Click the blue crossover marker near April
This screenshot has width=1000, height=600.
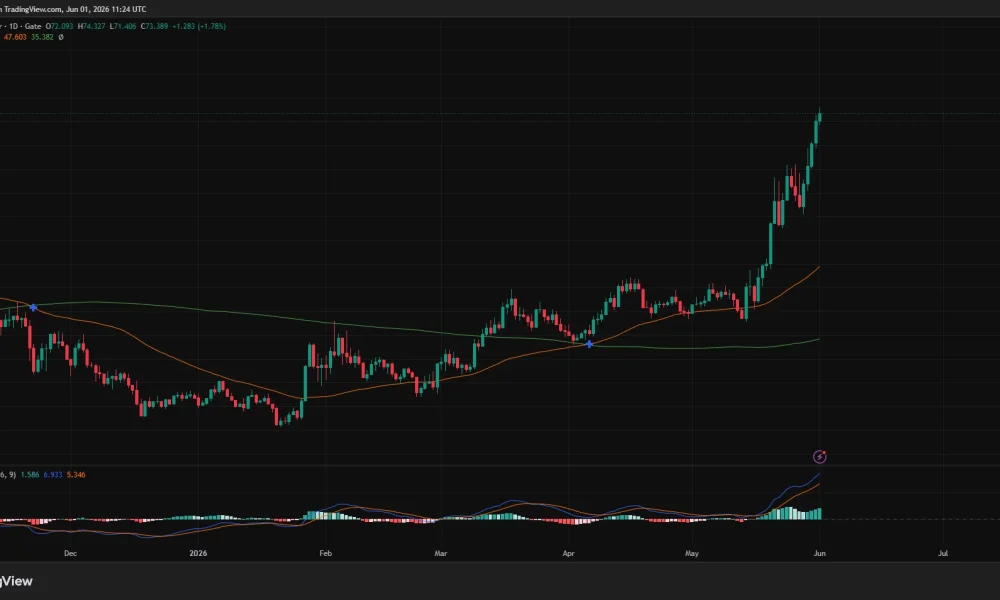point(589,344)
